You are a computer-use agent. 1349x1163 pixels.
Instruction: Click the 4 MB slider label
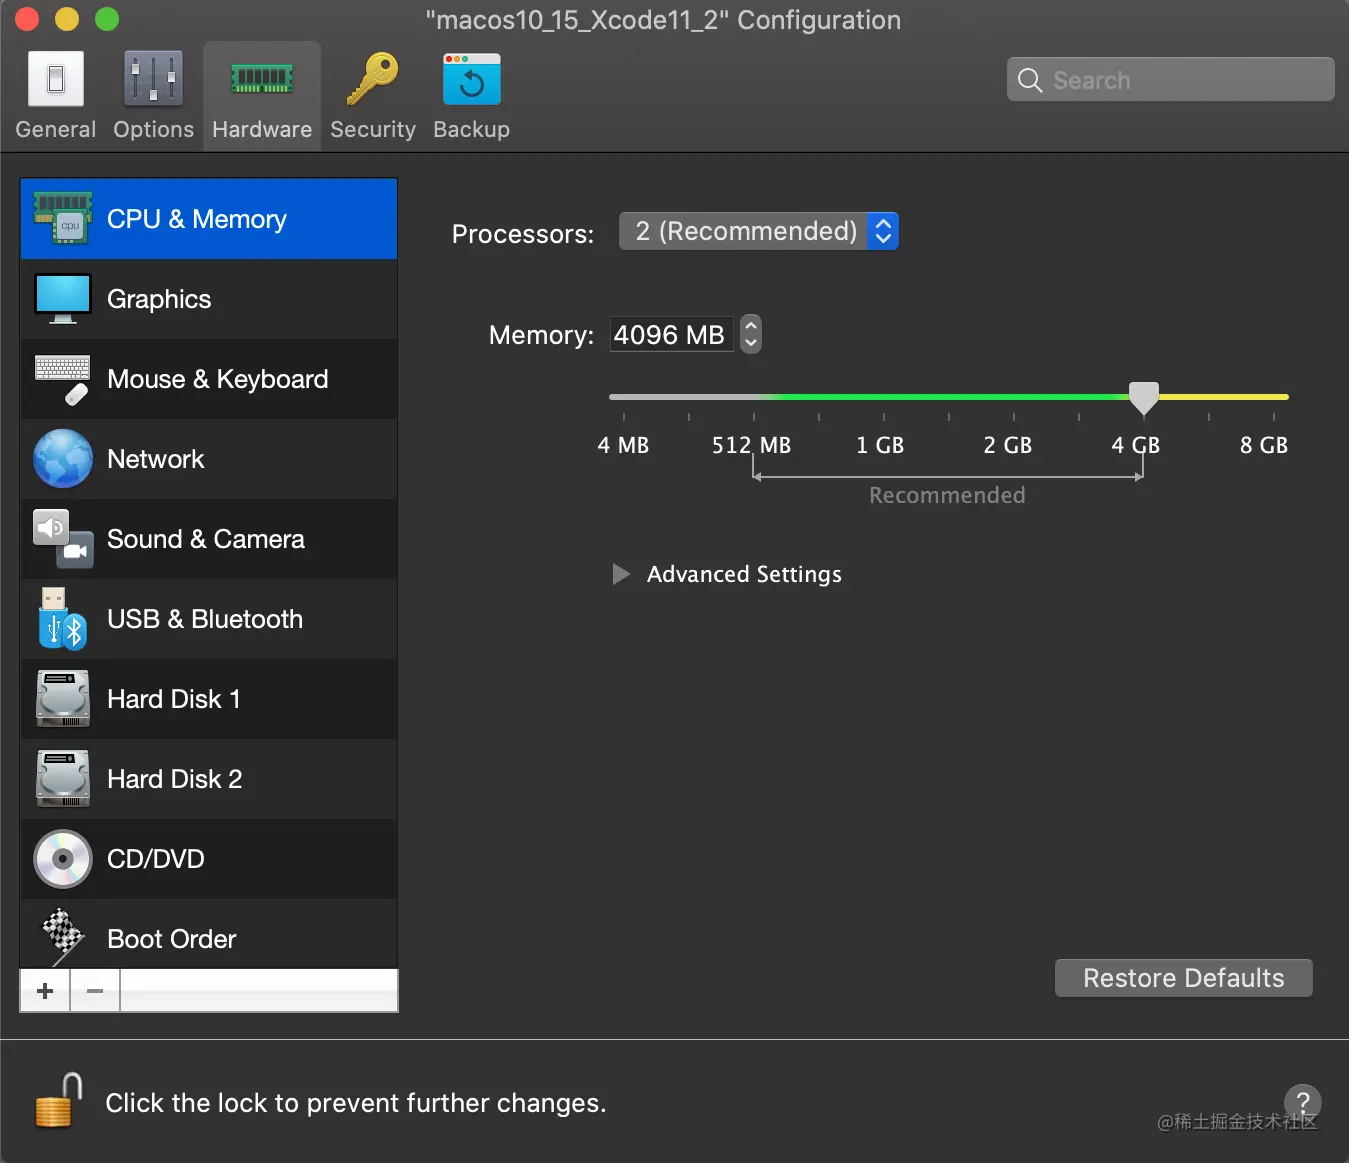pos(623,445)
